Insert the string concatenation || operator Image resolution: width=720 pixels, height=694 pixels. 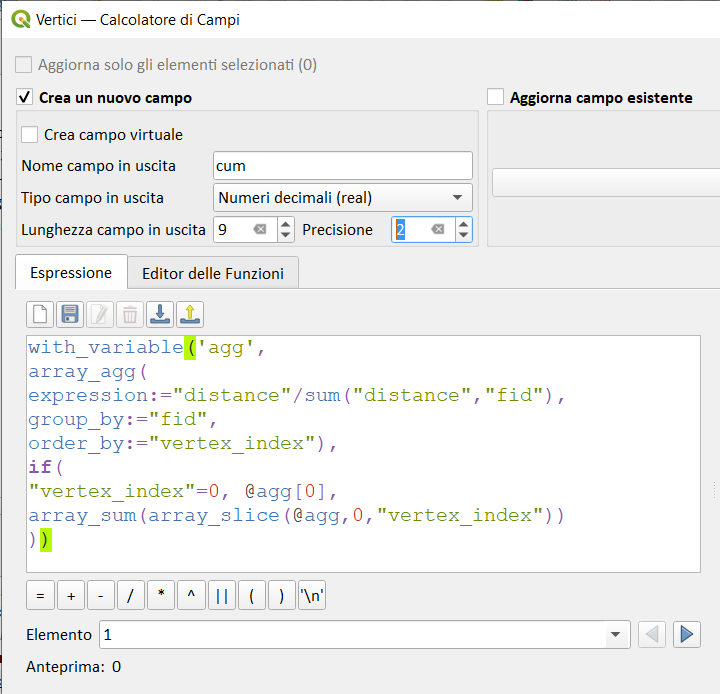click(x=221, y=596)
